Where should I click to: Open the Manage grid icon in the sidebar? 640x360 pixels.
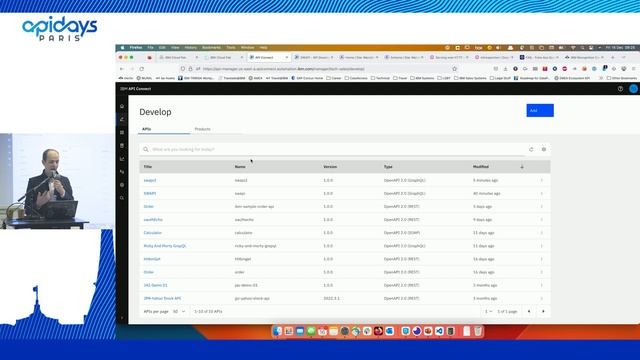point(122,132)
